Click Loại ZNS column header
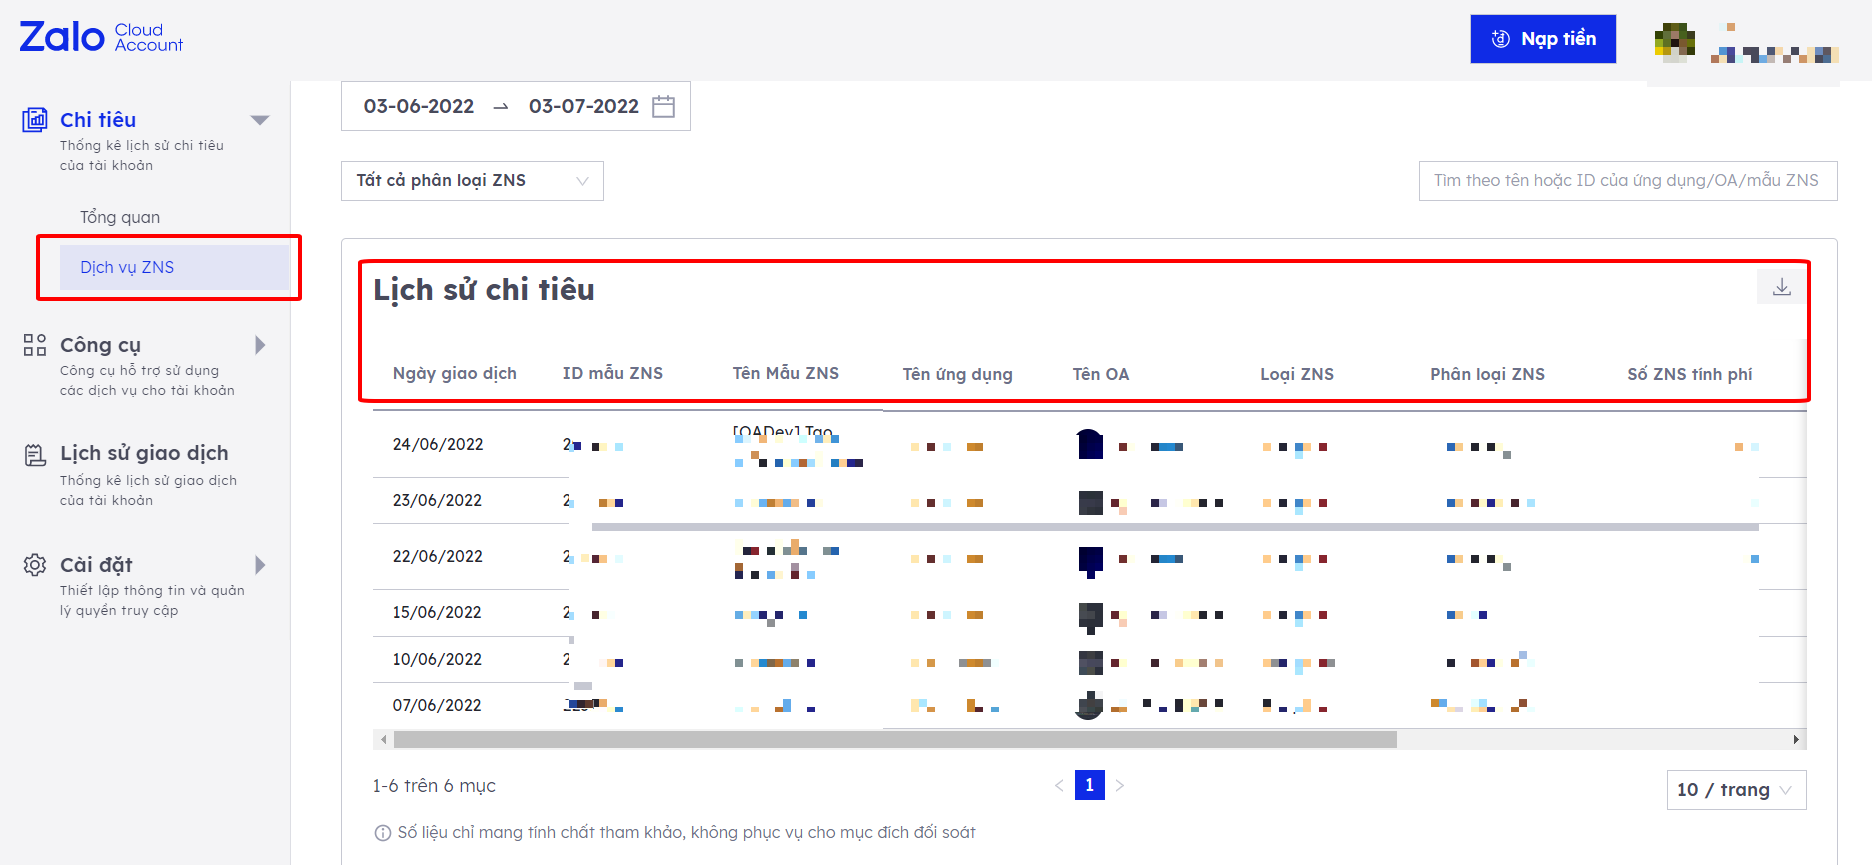This screenshot has height=865, width=1872. pos(1297,374)
